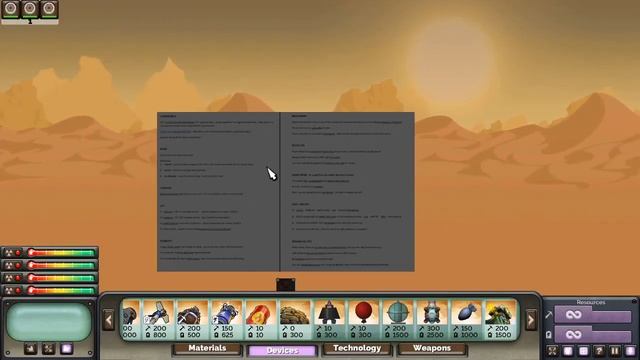Image resolution: width=640 pixels, height=360 pixels.
Task: Click the teal minimap screen
Action: pos(49,322)
